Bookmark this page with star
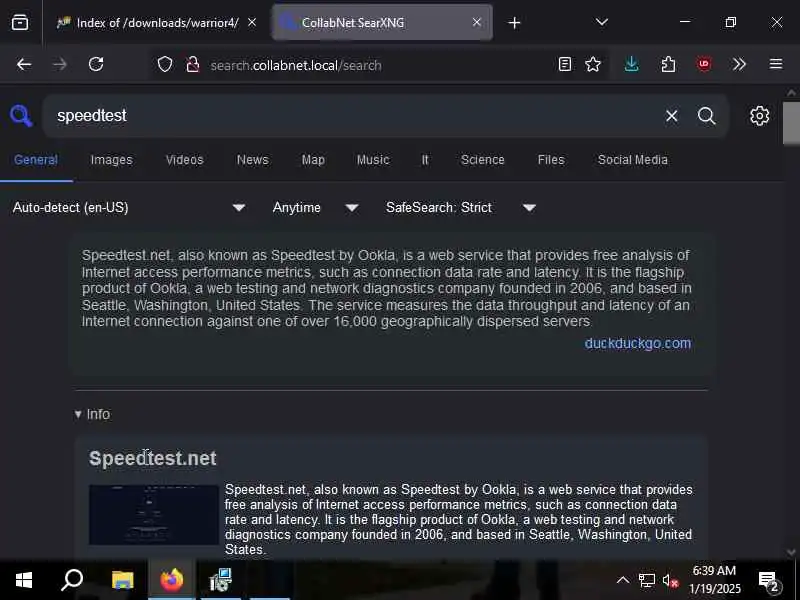The image size is (800, 600). click(x=593, y=64)
